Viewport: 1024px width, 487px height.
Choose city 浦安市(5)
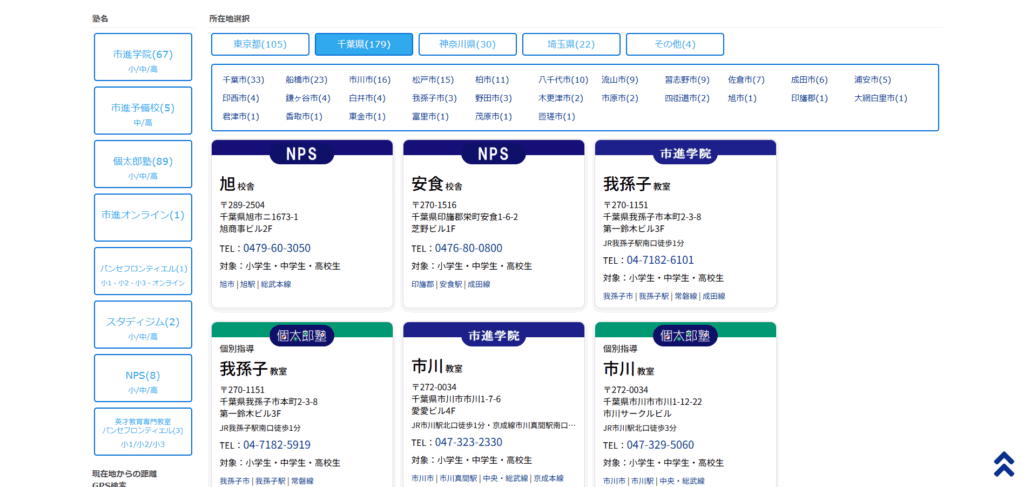coord(872,80)
